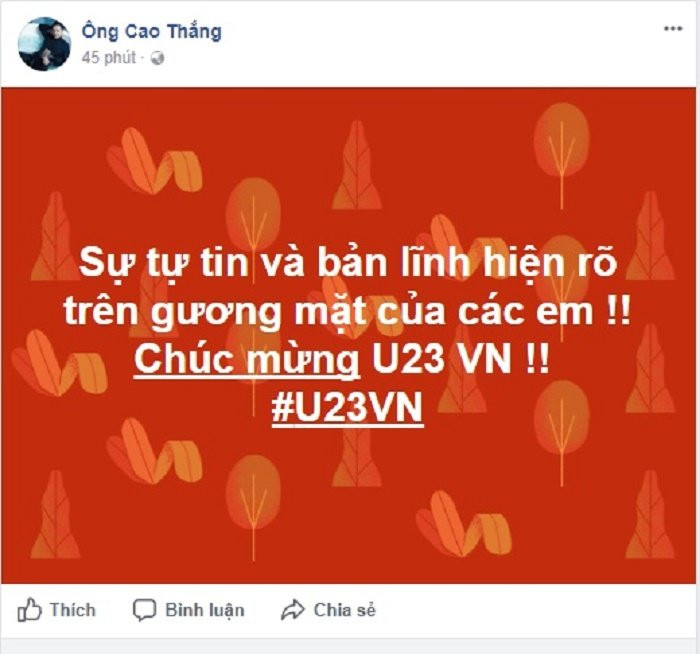Select the Bình luận label
The height and width of the screenshot is (654, 700).
[205, 610]
